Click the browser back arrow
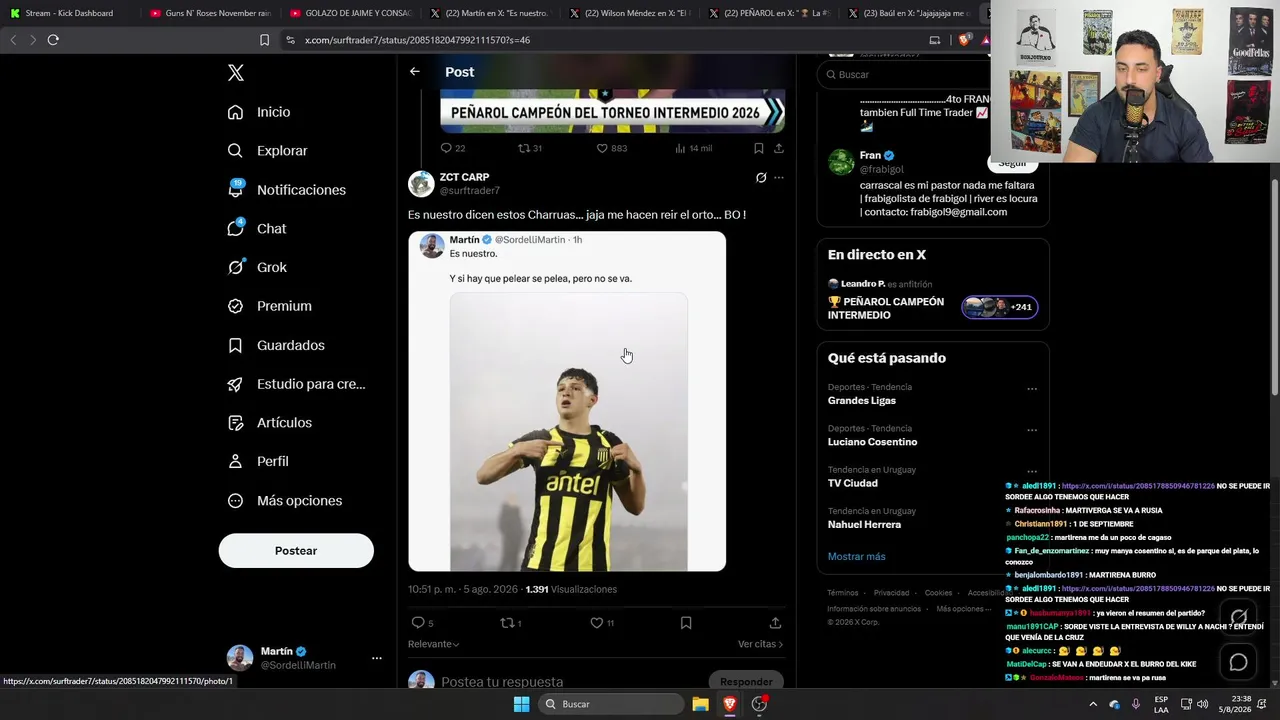The image size is (1280, 720). click(x=13, y=40)
